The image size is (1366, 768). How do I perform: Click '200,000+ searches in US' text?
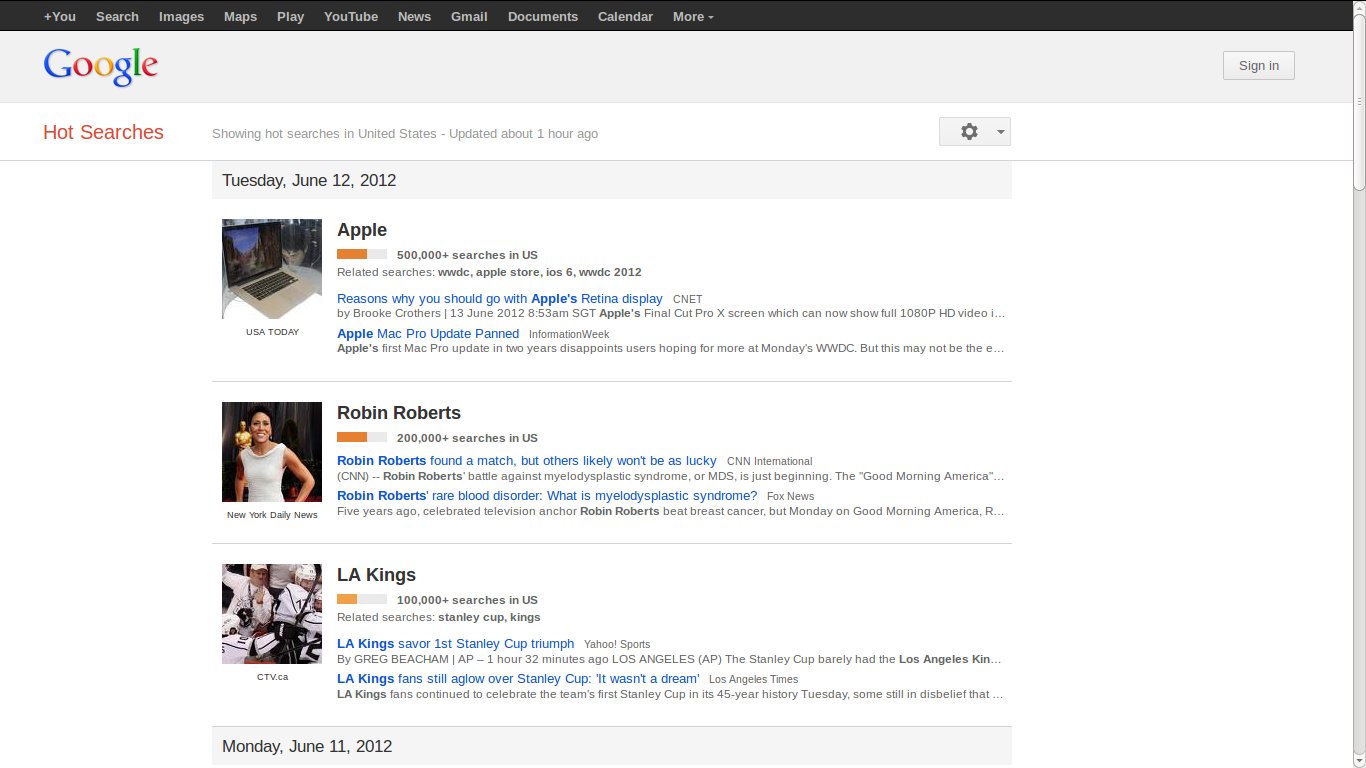pos(467,438)
